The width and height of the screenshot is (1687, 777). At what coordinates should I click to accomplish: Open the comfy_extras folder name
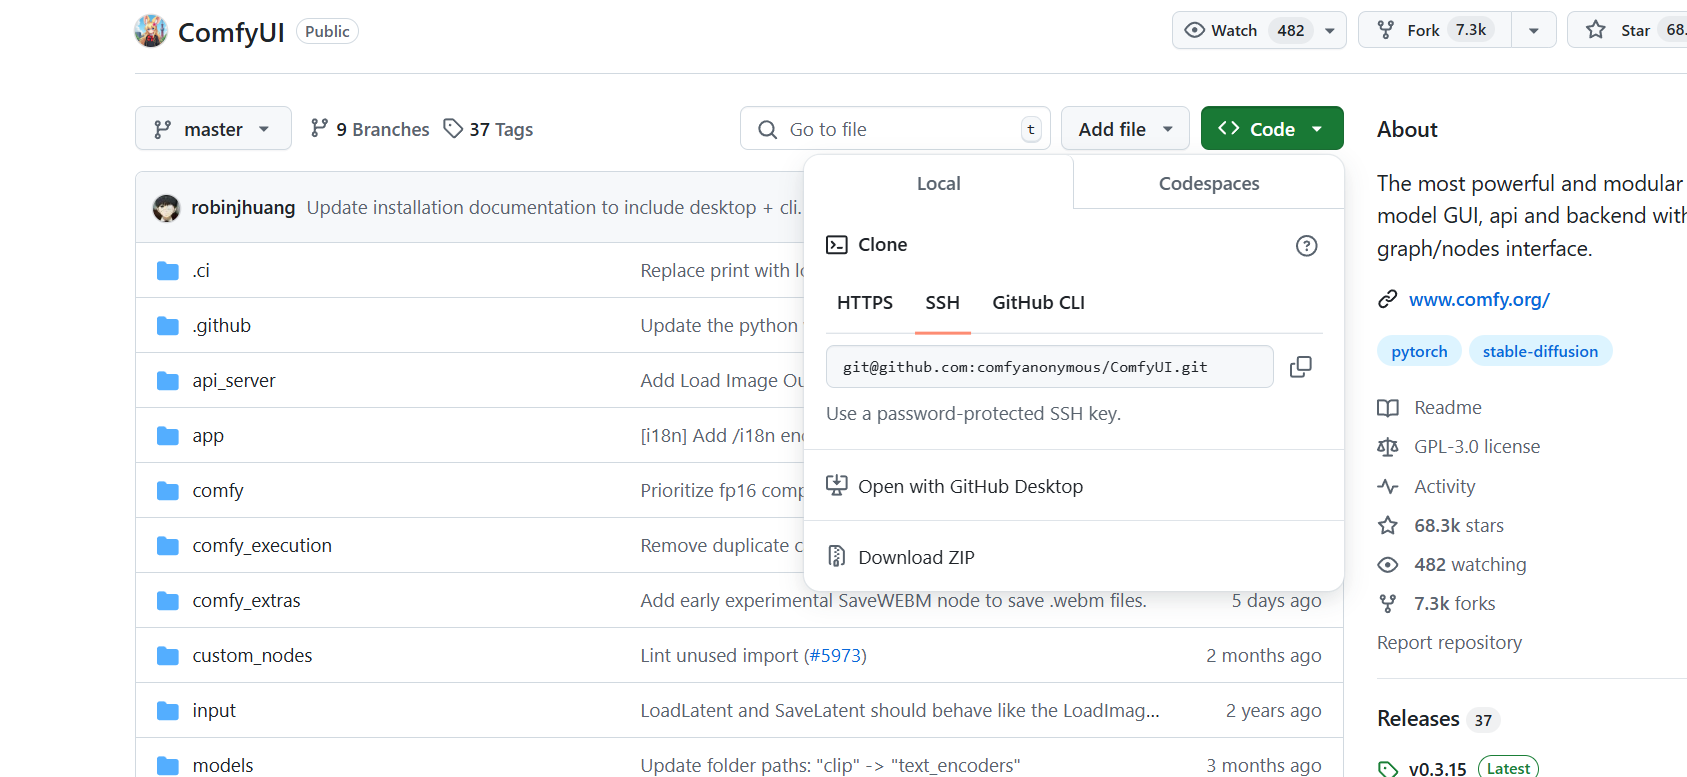pyautogui.click(x=246, y=601)
